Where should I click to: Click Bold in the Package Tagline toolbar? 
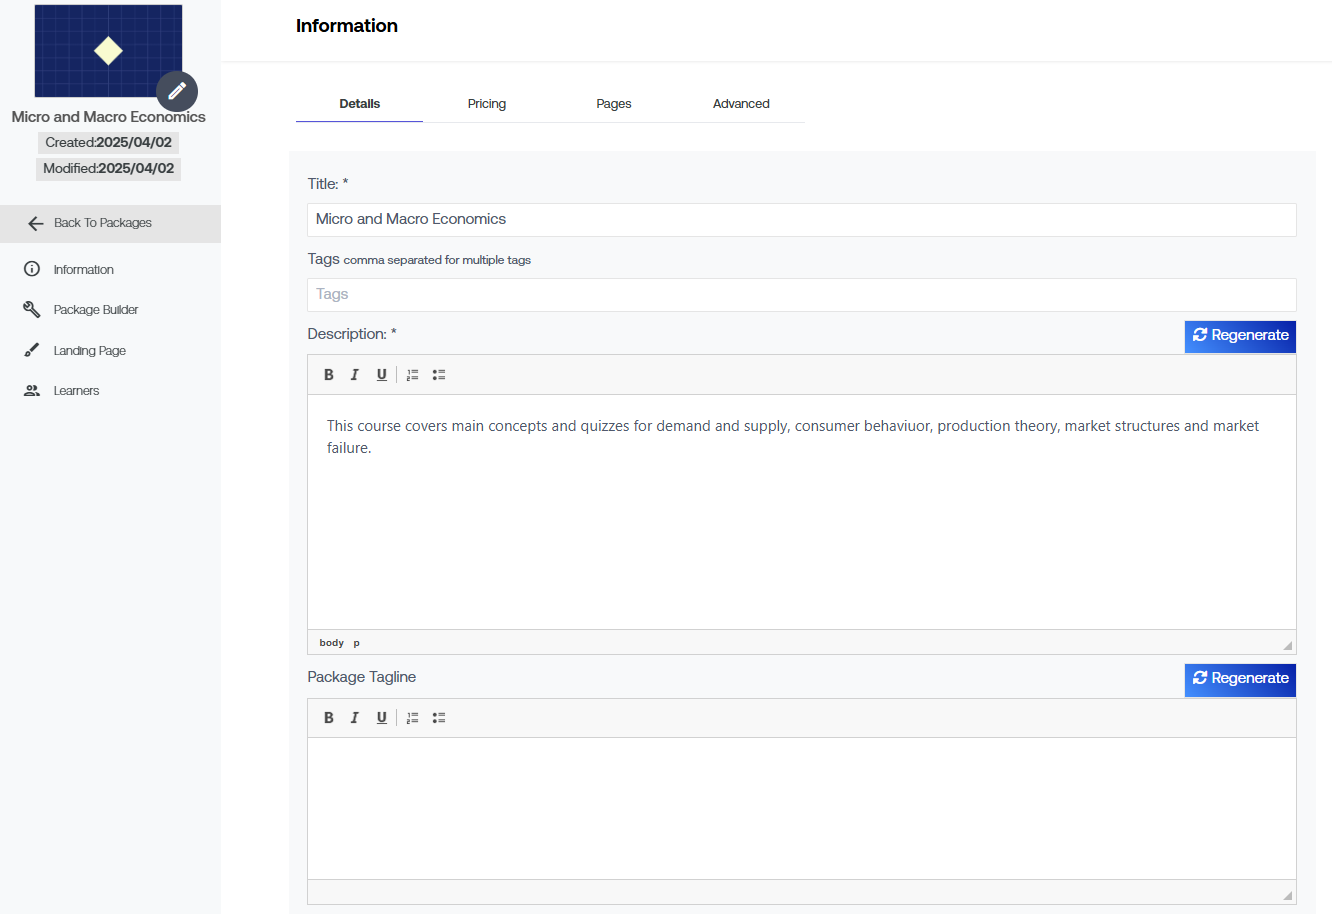pyautogui.click(x=328, y=718)
